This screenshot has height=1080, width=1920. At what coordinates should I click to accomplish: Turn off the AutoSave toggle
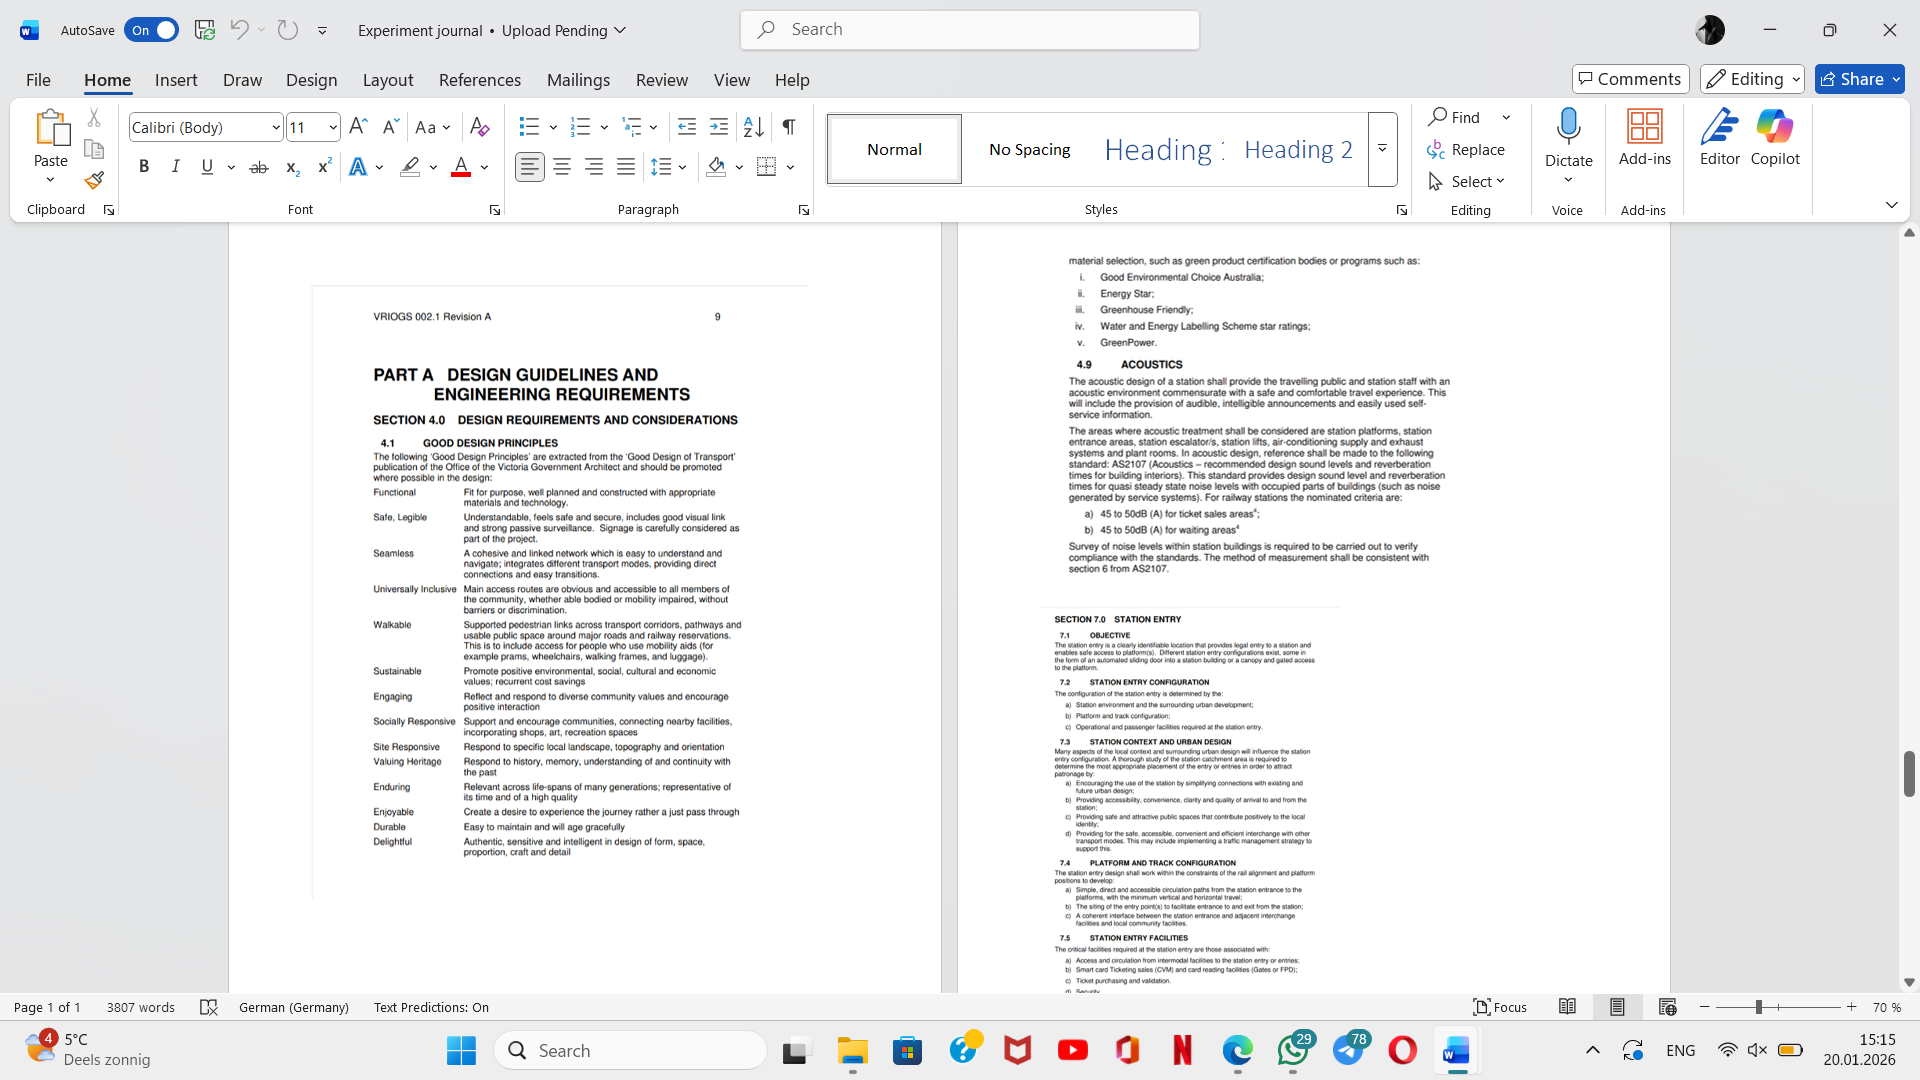[x=151, y=30]
